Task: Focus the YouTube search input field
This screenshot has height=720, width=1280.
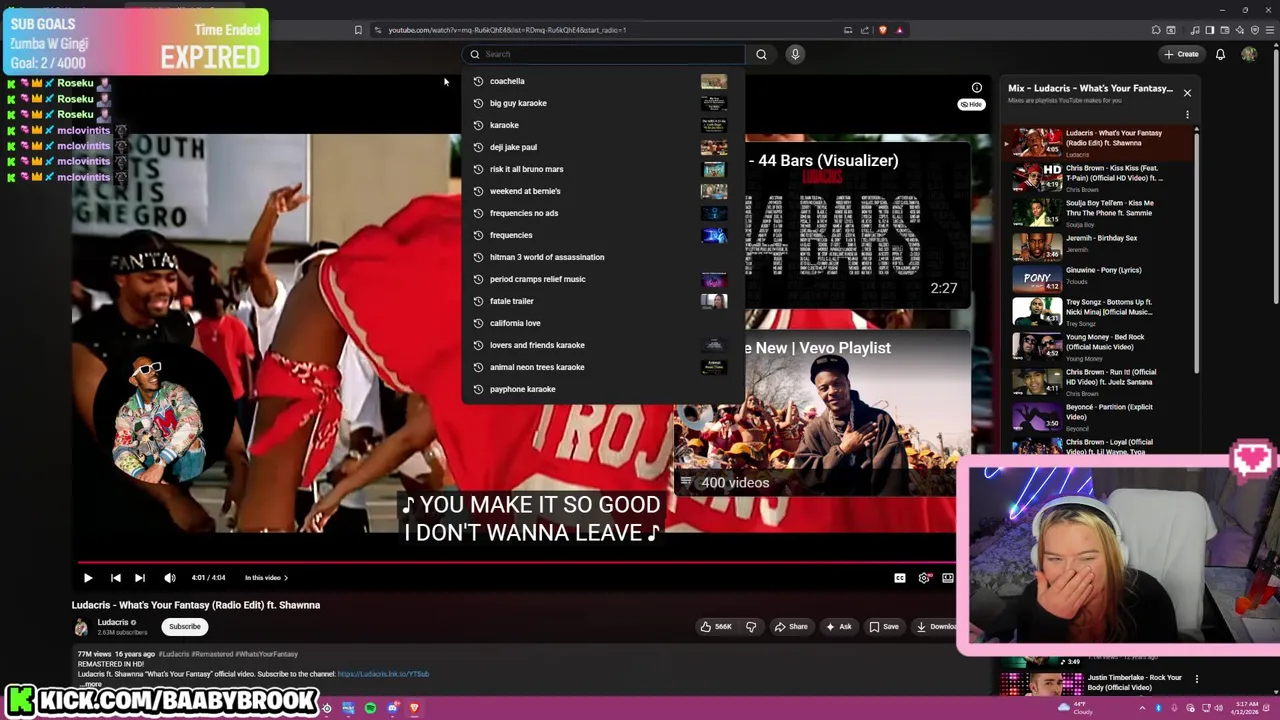Action: click(x=604, y=54)
